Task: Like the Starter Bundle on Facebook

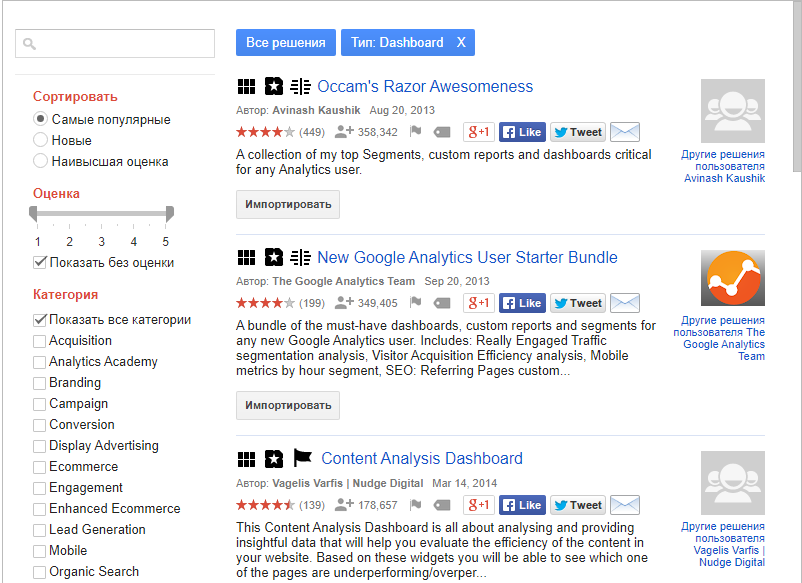Action: click(522, 303)
